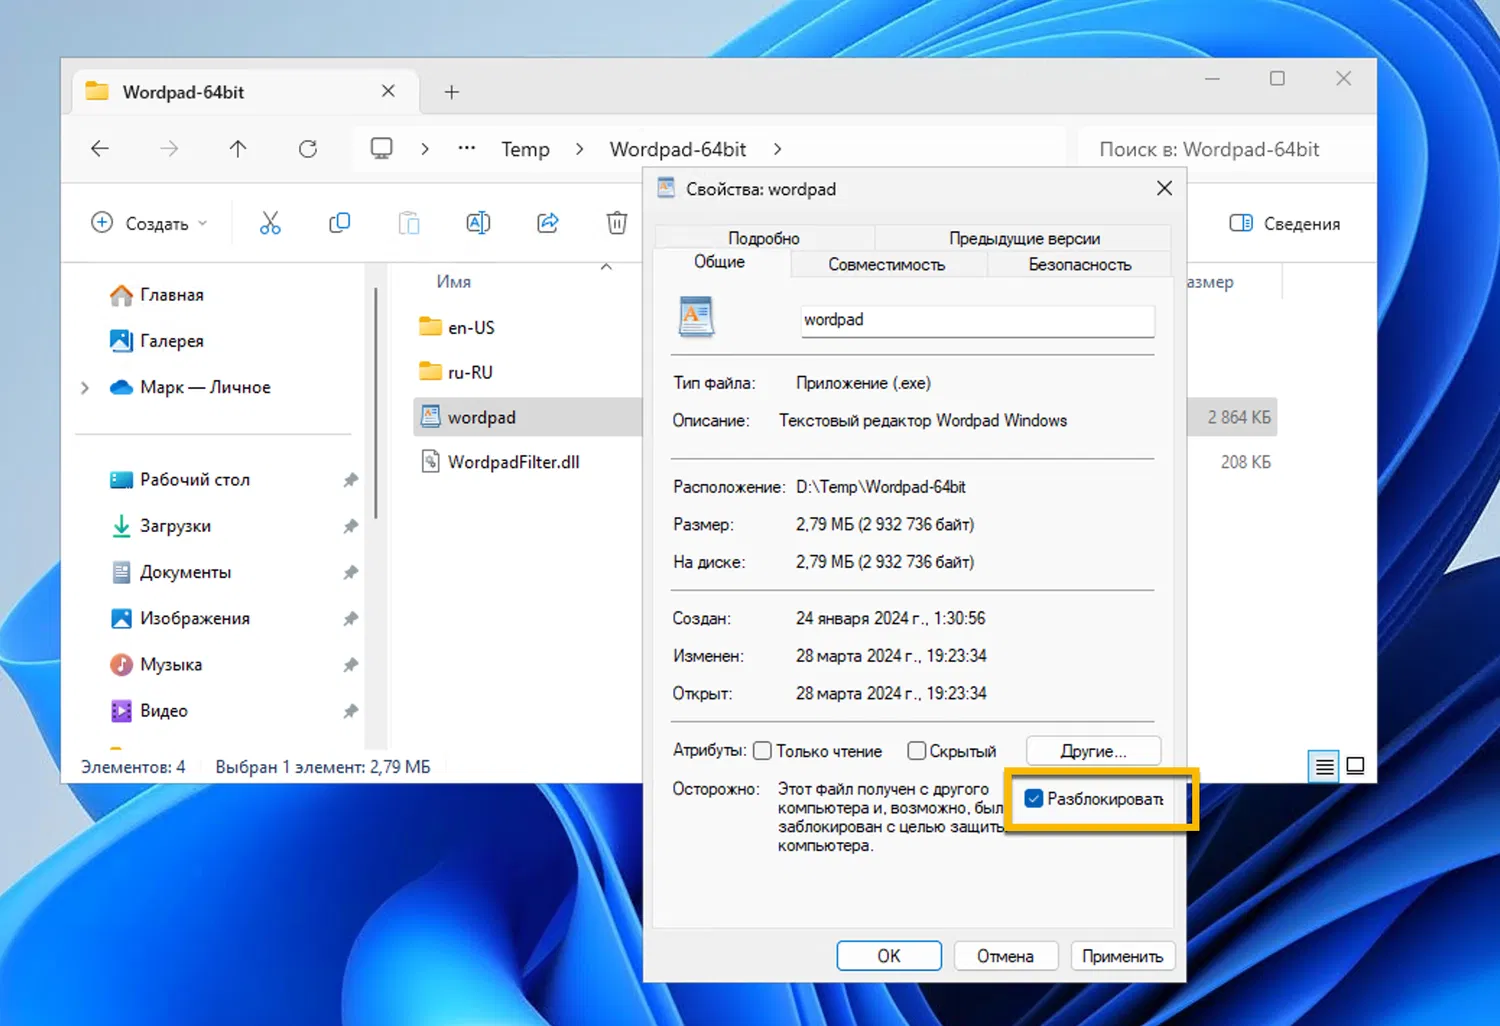Screen dimensions: 1500x1026
Task: Click the Share icon in toolbar
Action: [x=548, y=223]
